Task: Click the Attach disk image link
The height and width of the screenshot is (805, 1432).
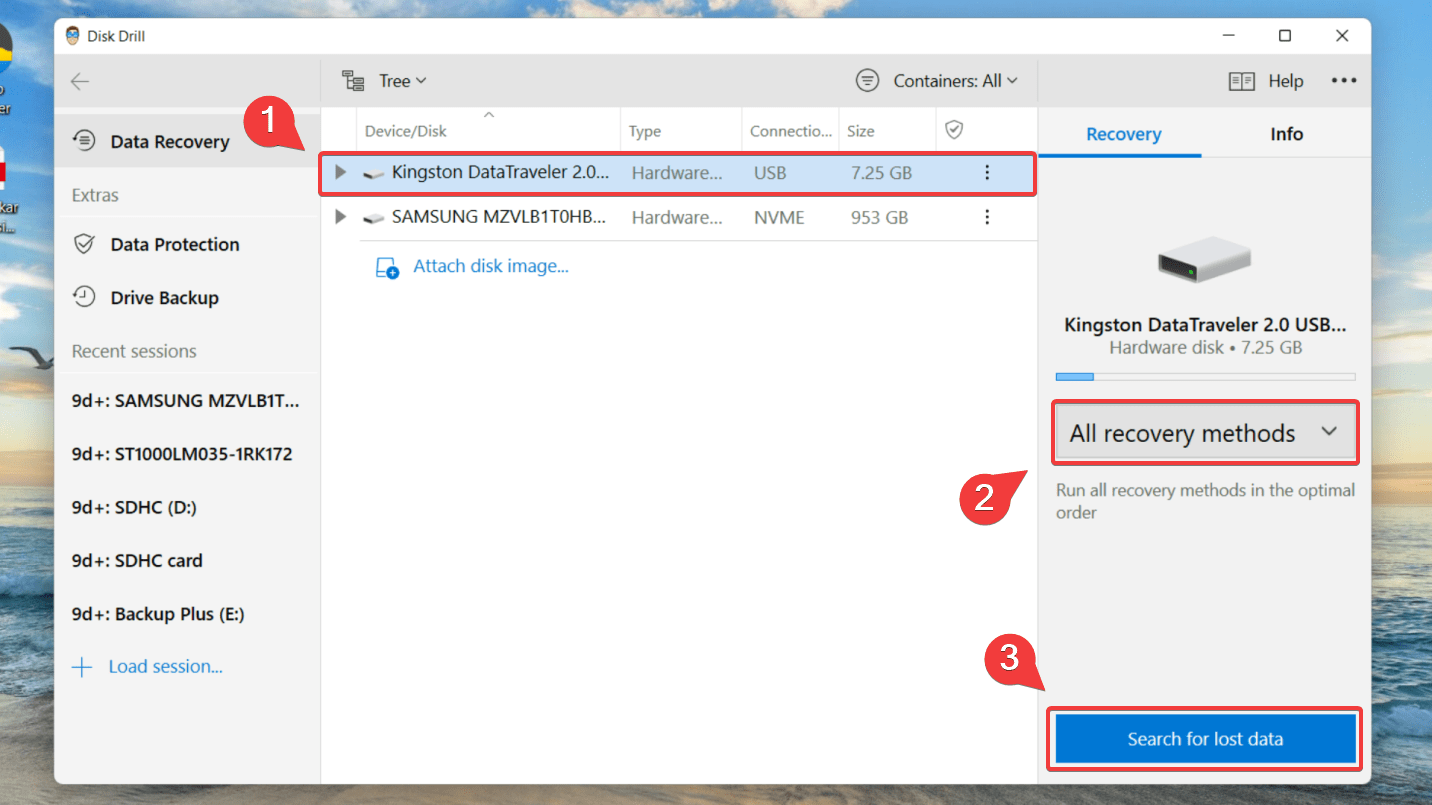Action: pos(490,266)
